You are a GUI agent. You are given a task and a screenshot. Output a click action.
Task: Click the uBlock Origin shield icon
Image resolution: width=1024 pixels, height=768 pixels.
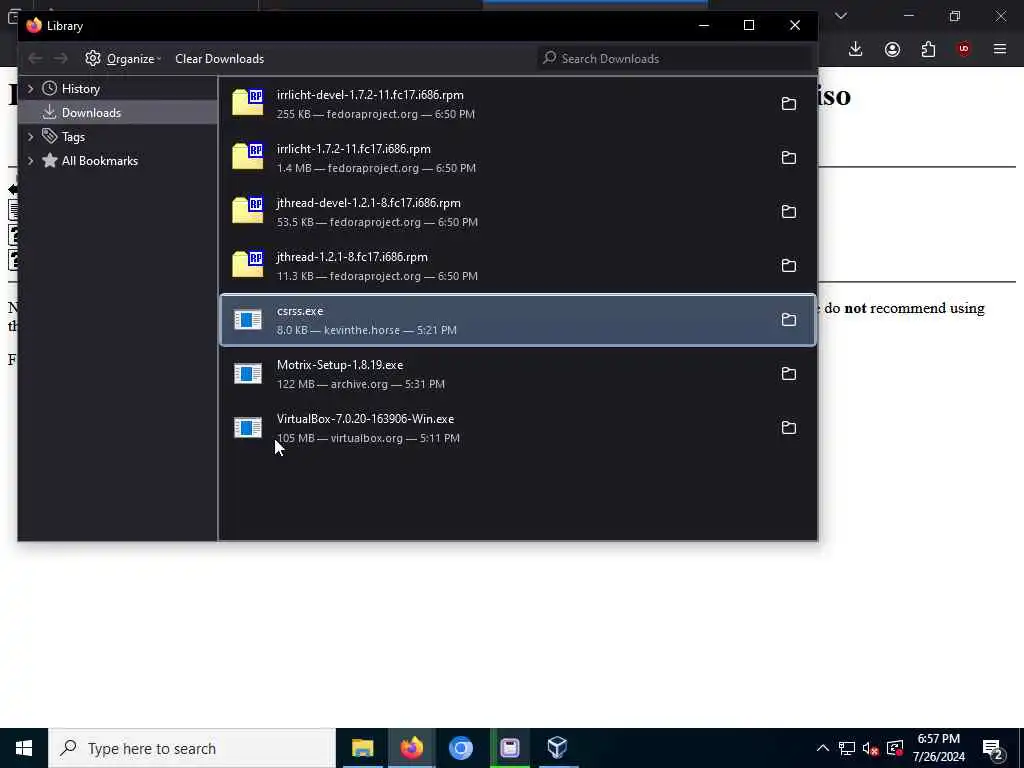pos(964,49)
